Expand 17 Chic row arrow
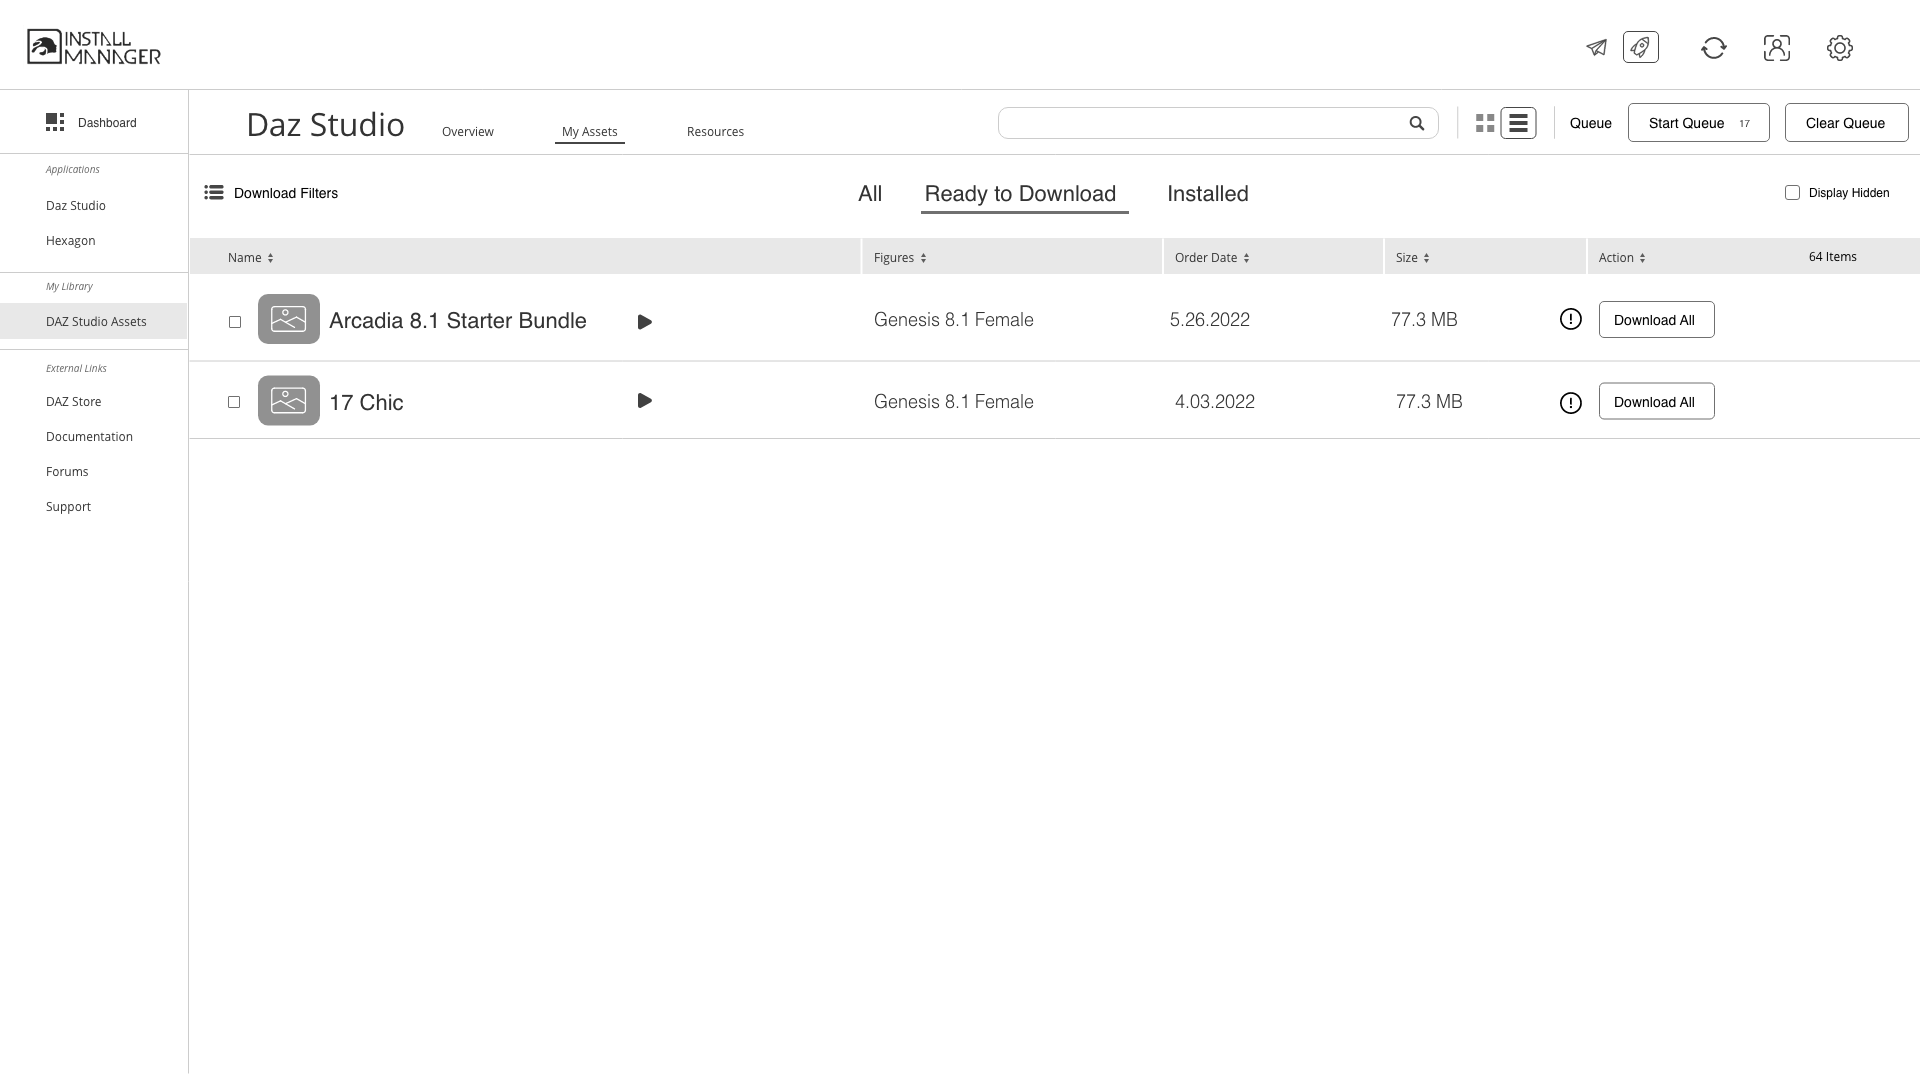 (x=645, y=401)
